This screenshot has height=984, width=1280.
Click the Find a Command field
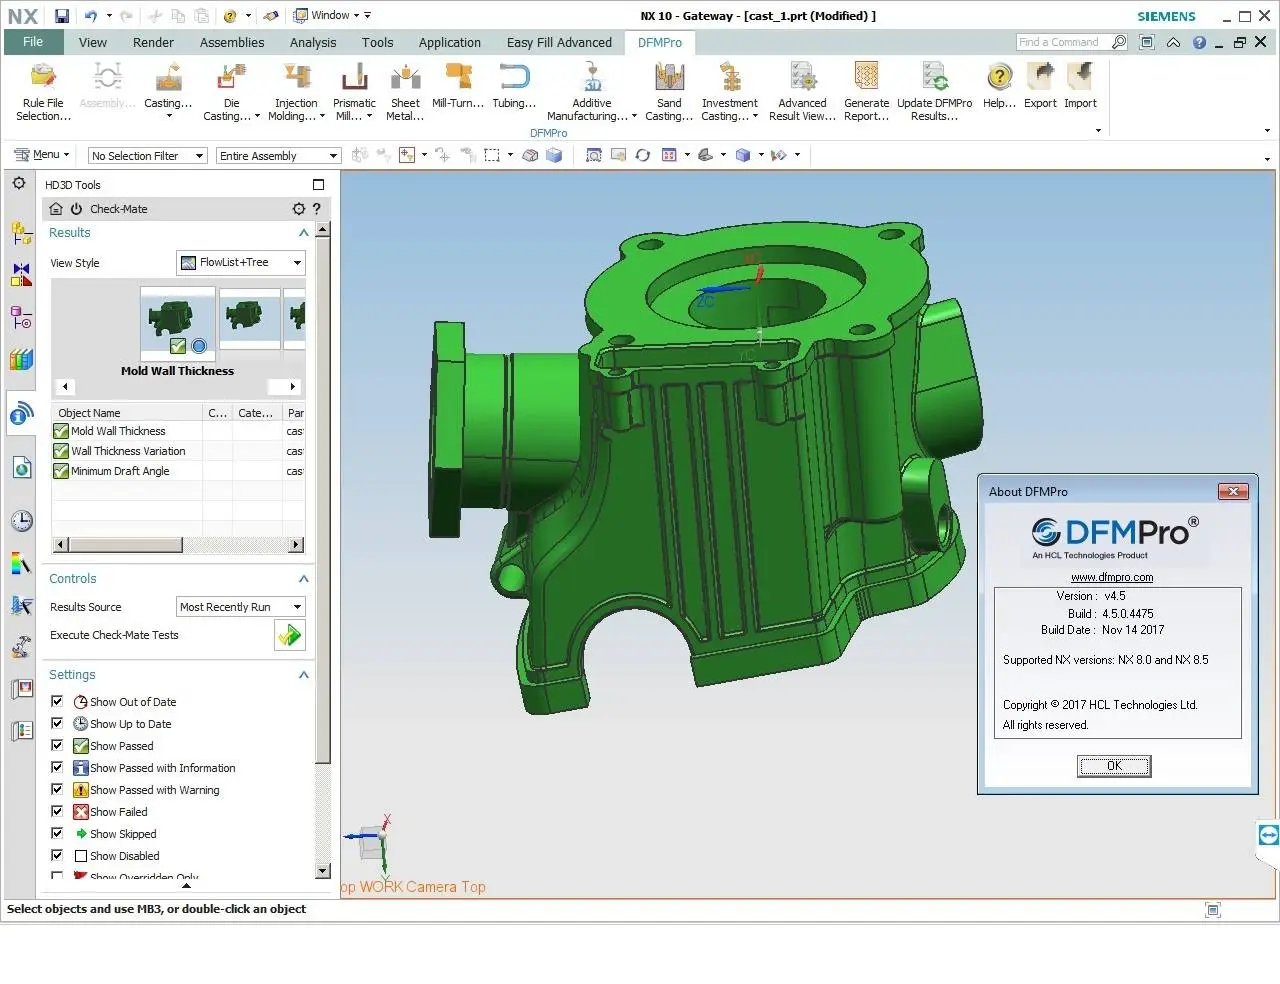[x=1064, y=42]
